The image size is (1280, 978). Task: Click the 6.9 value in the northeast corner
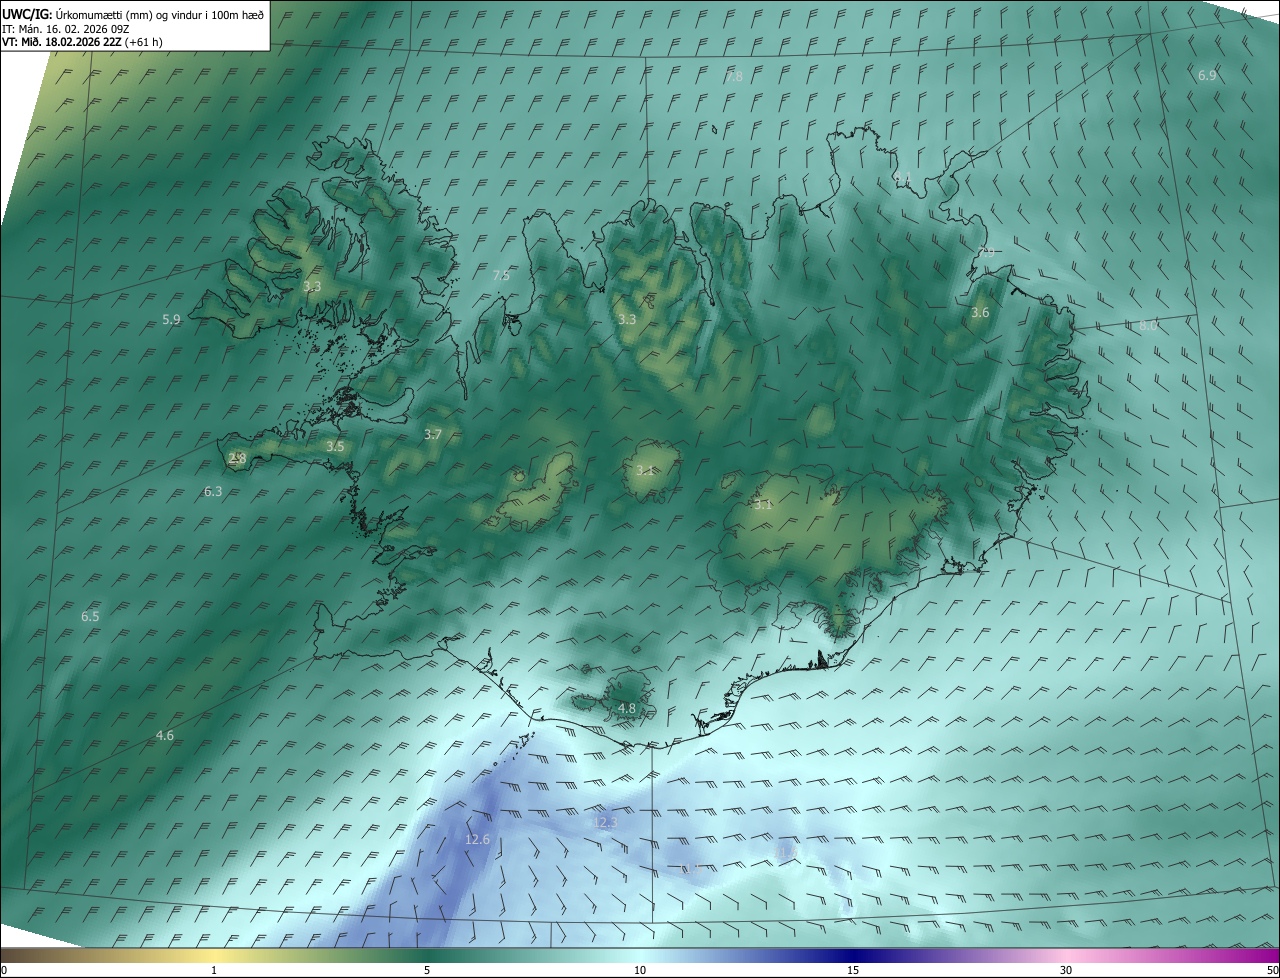tap(1207, 76)
